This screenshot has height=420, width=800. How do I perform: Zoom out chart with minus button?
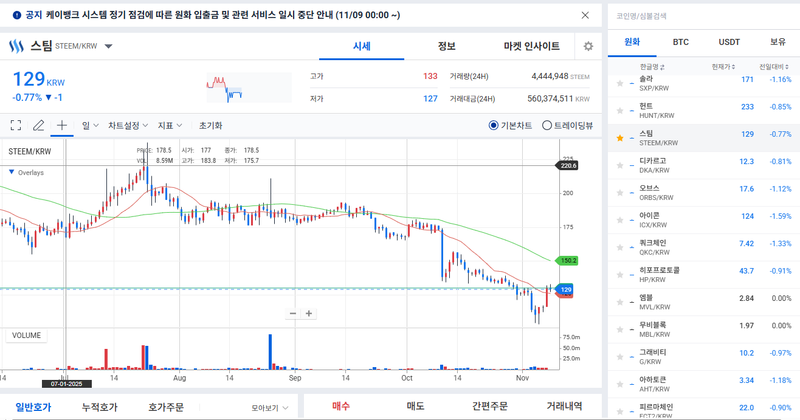pos(293,313)
